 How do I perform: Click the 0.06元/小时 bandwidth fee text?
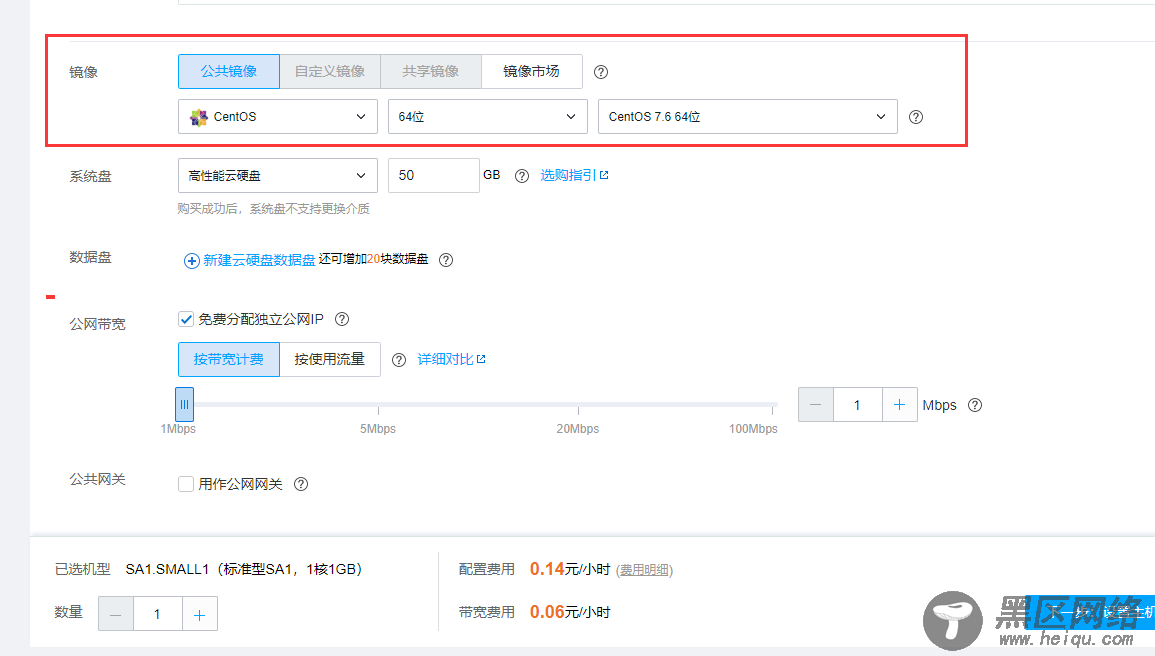[569, 612]
